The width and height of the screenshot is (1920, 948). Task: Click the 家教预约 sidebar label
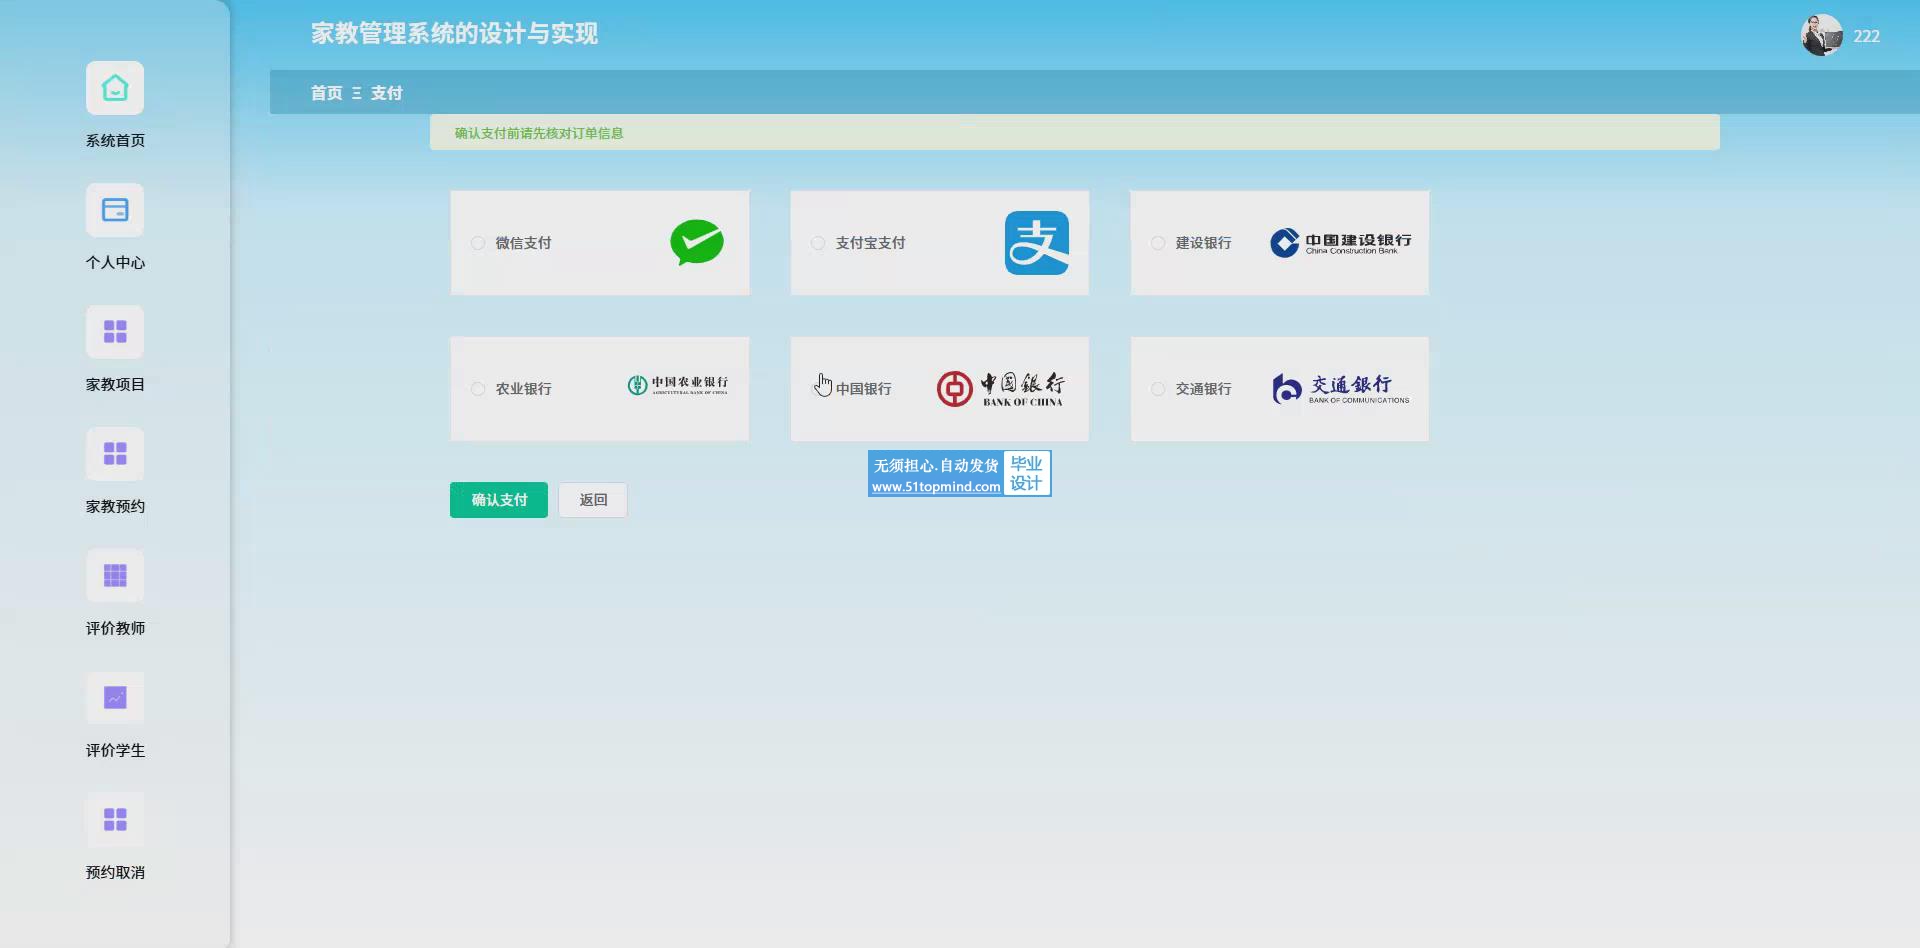[115, 507]
